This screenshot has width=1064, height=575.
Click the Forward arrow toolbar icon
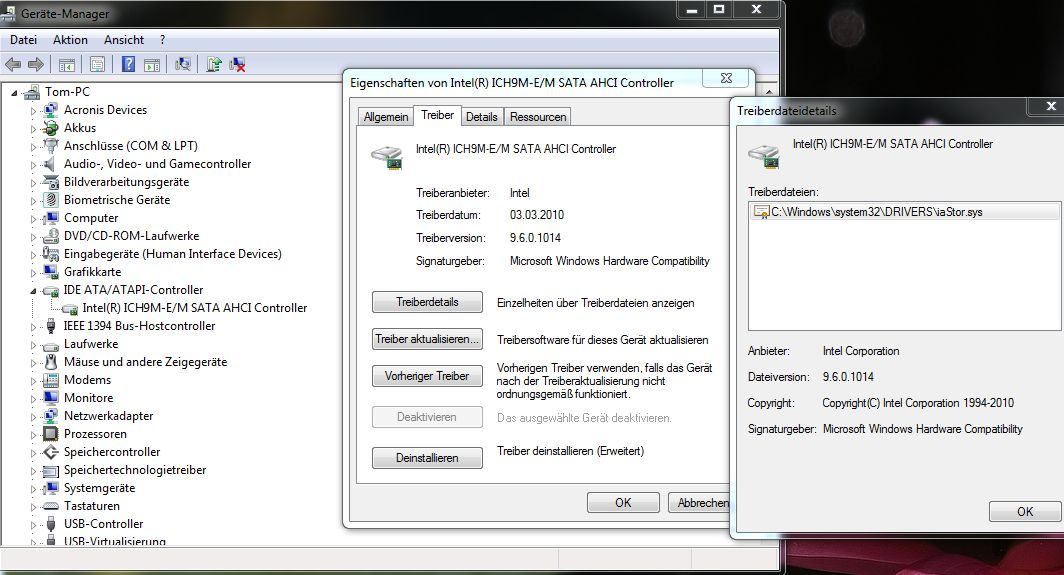click(x=36, y=64)
